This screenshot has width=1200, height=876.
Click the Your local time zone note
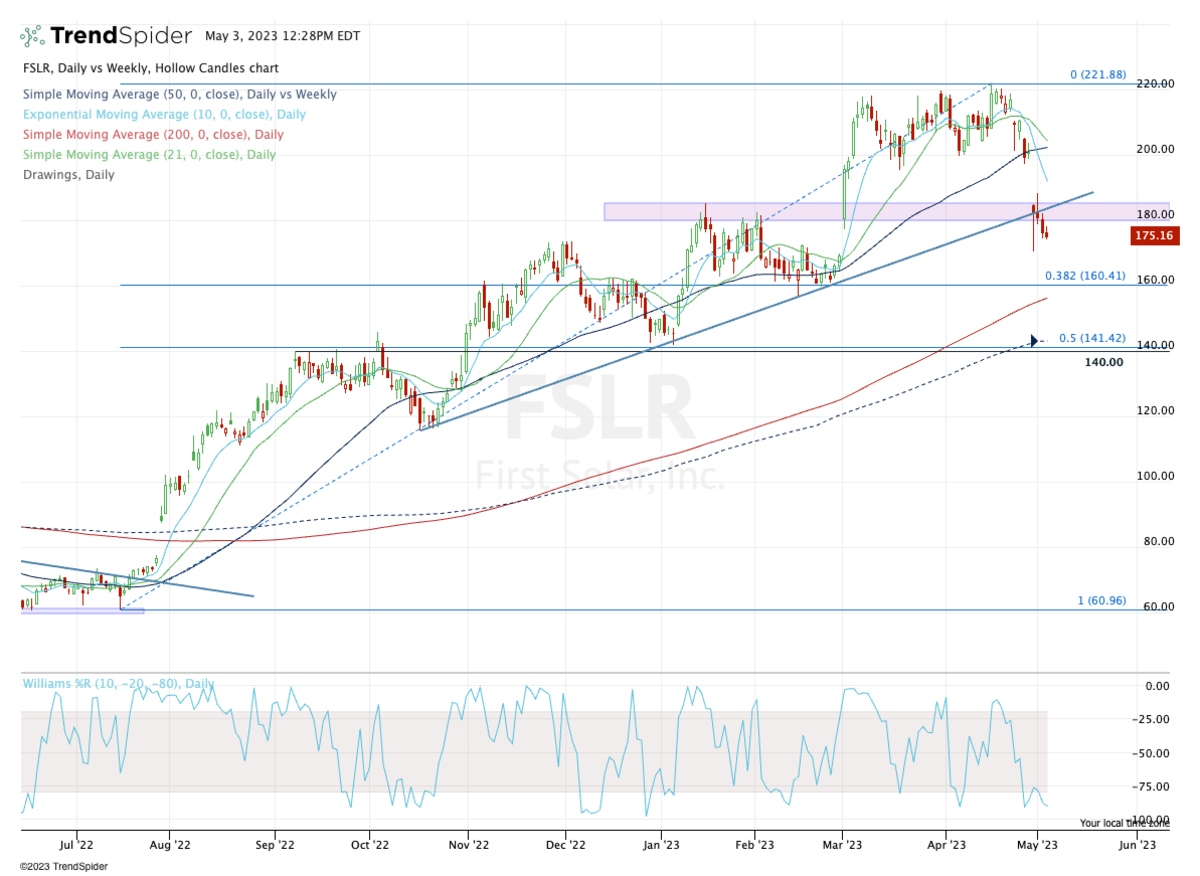pos(1124,823)
